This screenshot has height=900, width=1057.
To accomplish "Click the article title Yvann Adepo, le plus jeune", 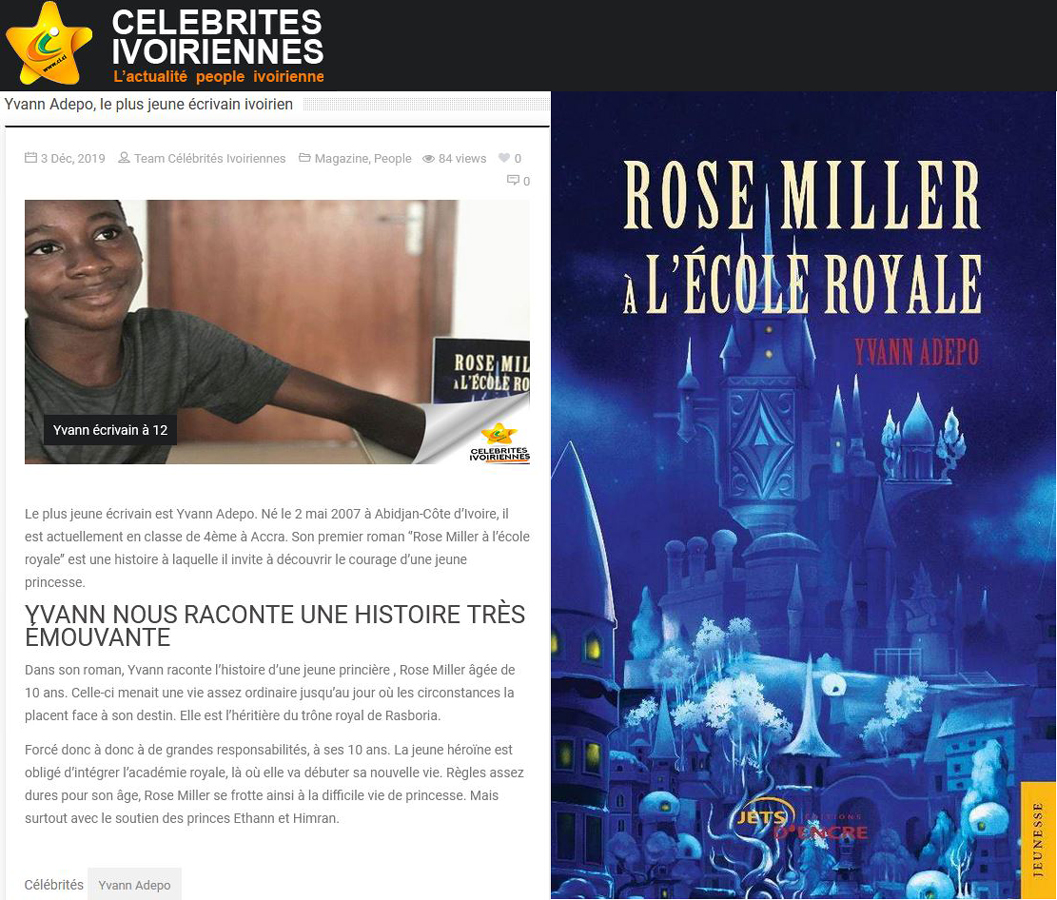I will pos(148,104).
